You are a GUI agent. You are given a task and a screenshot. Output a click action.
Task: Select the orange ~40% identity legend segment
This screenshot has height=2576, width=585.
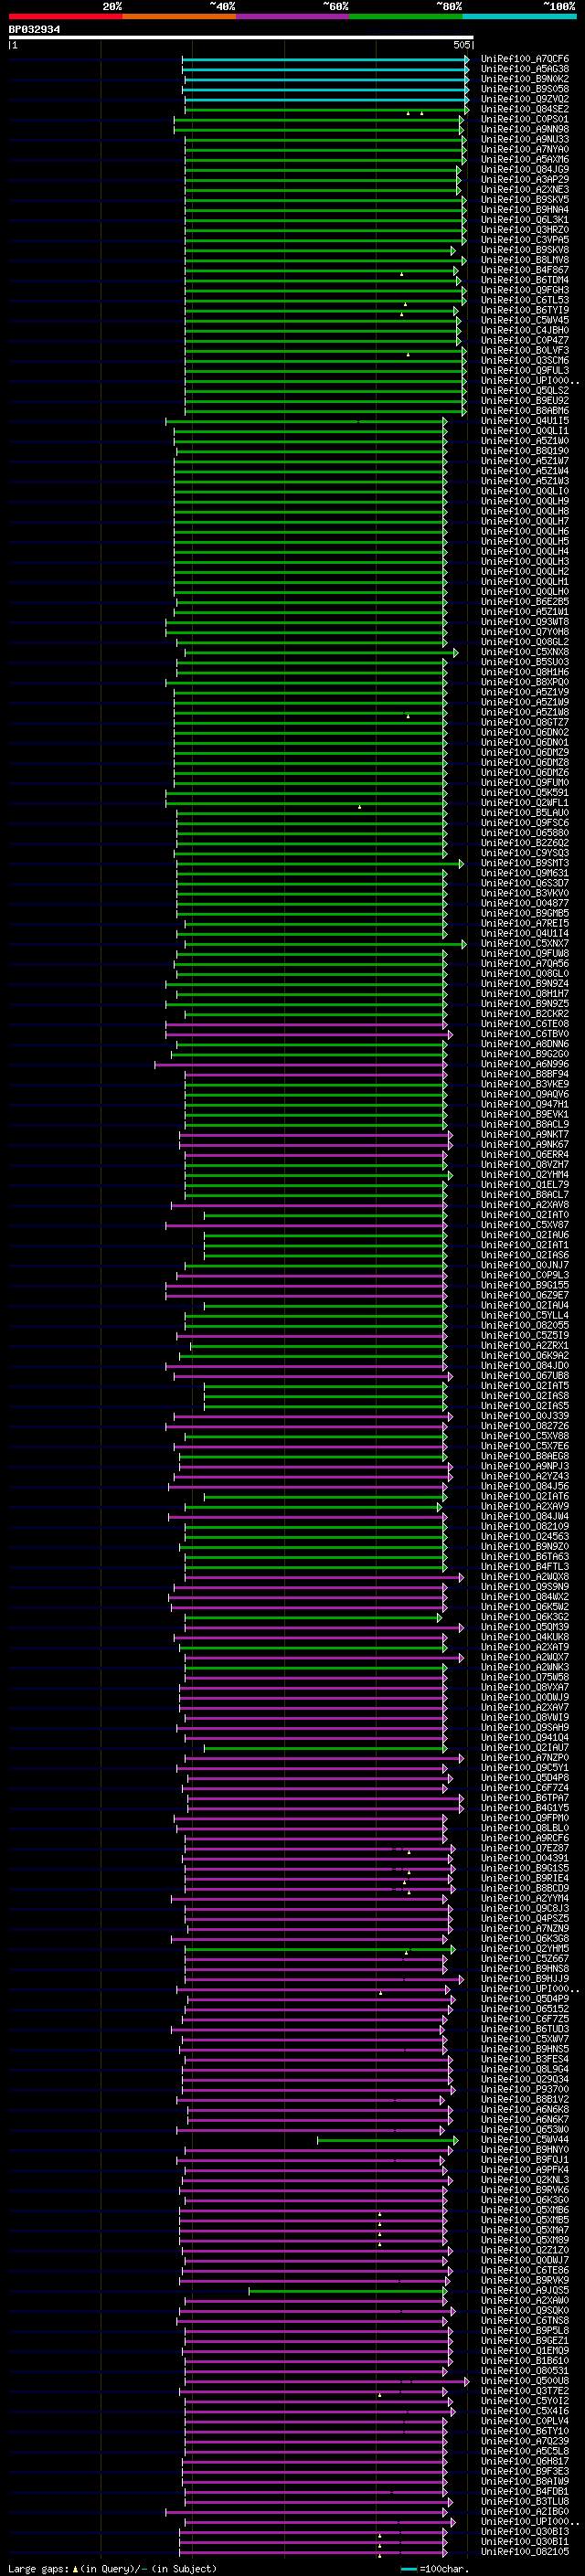coord(179,16)
